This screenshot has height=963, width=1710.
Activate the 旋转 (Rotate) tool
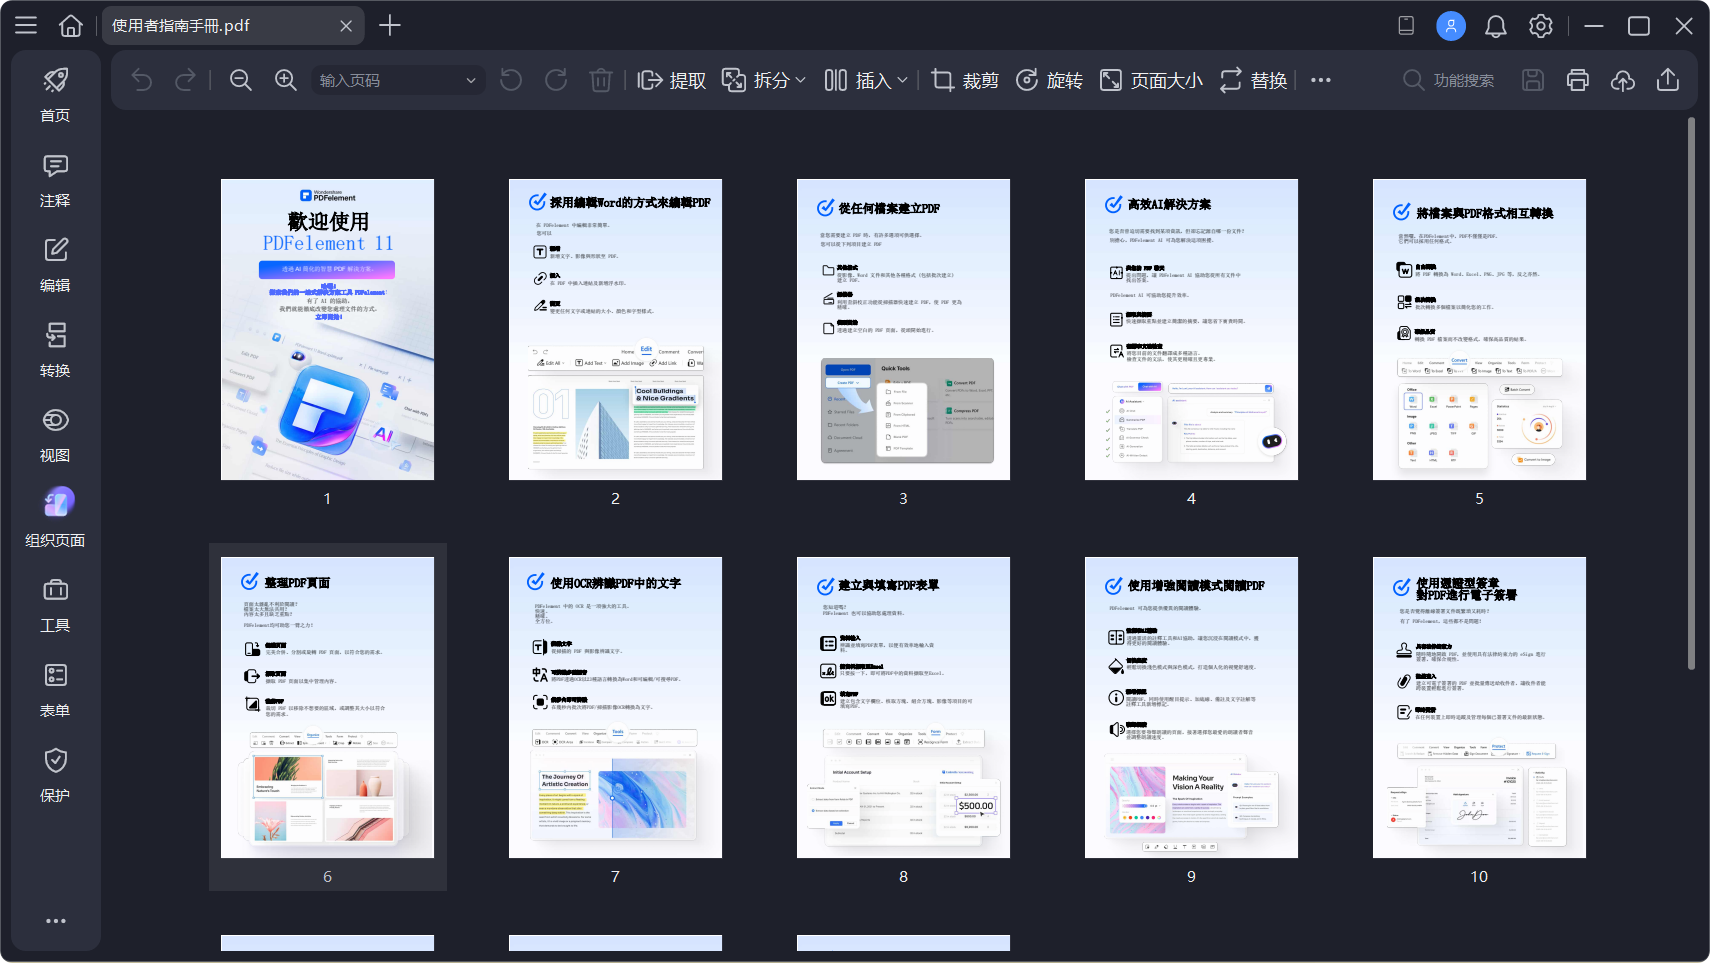pyautogui.click(x=1049, y=80)
